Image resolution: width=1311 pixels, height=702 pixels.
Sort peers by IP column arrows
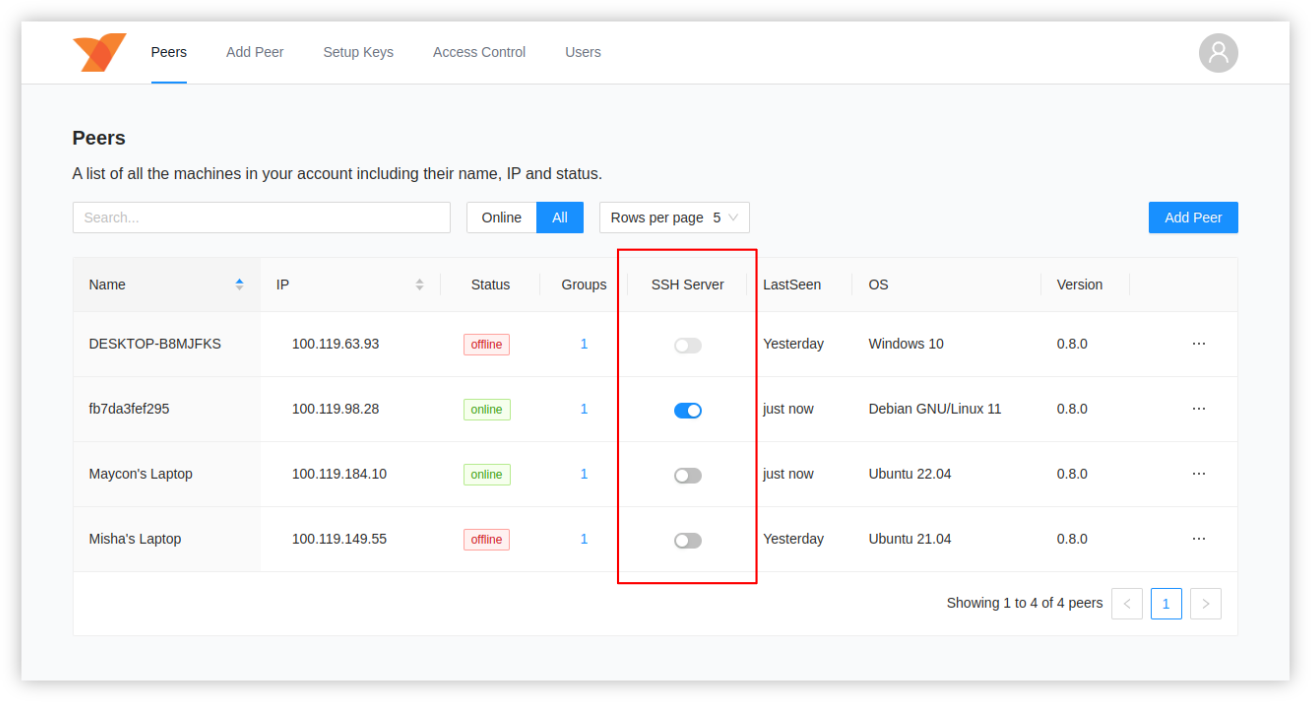[x=420, y=285]
